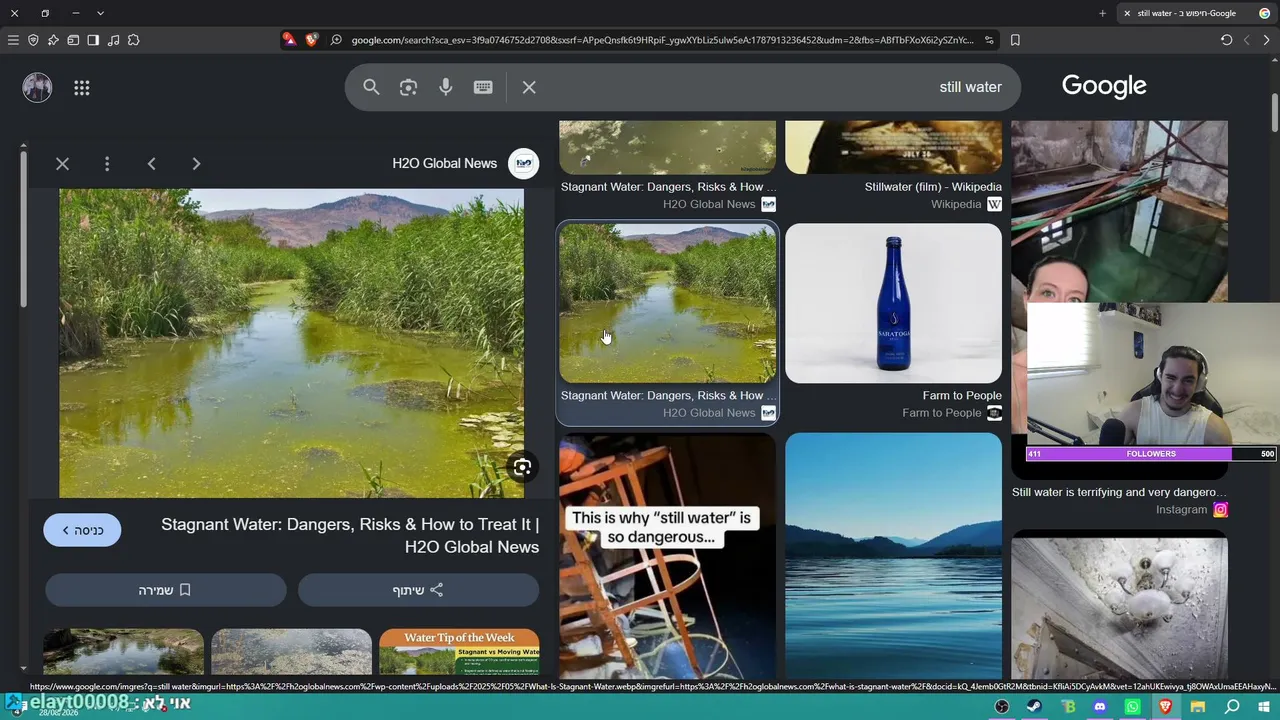Click the address bar URL field

[662, 40]
